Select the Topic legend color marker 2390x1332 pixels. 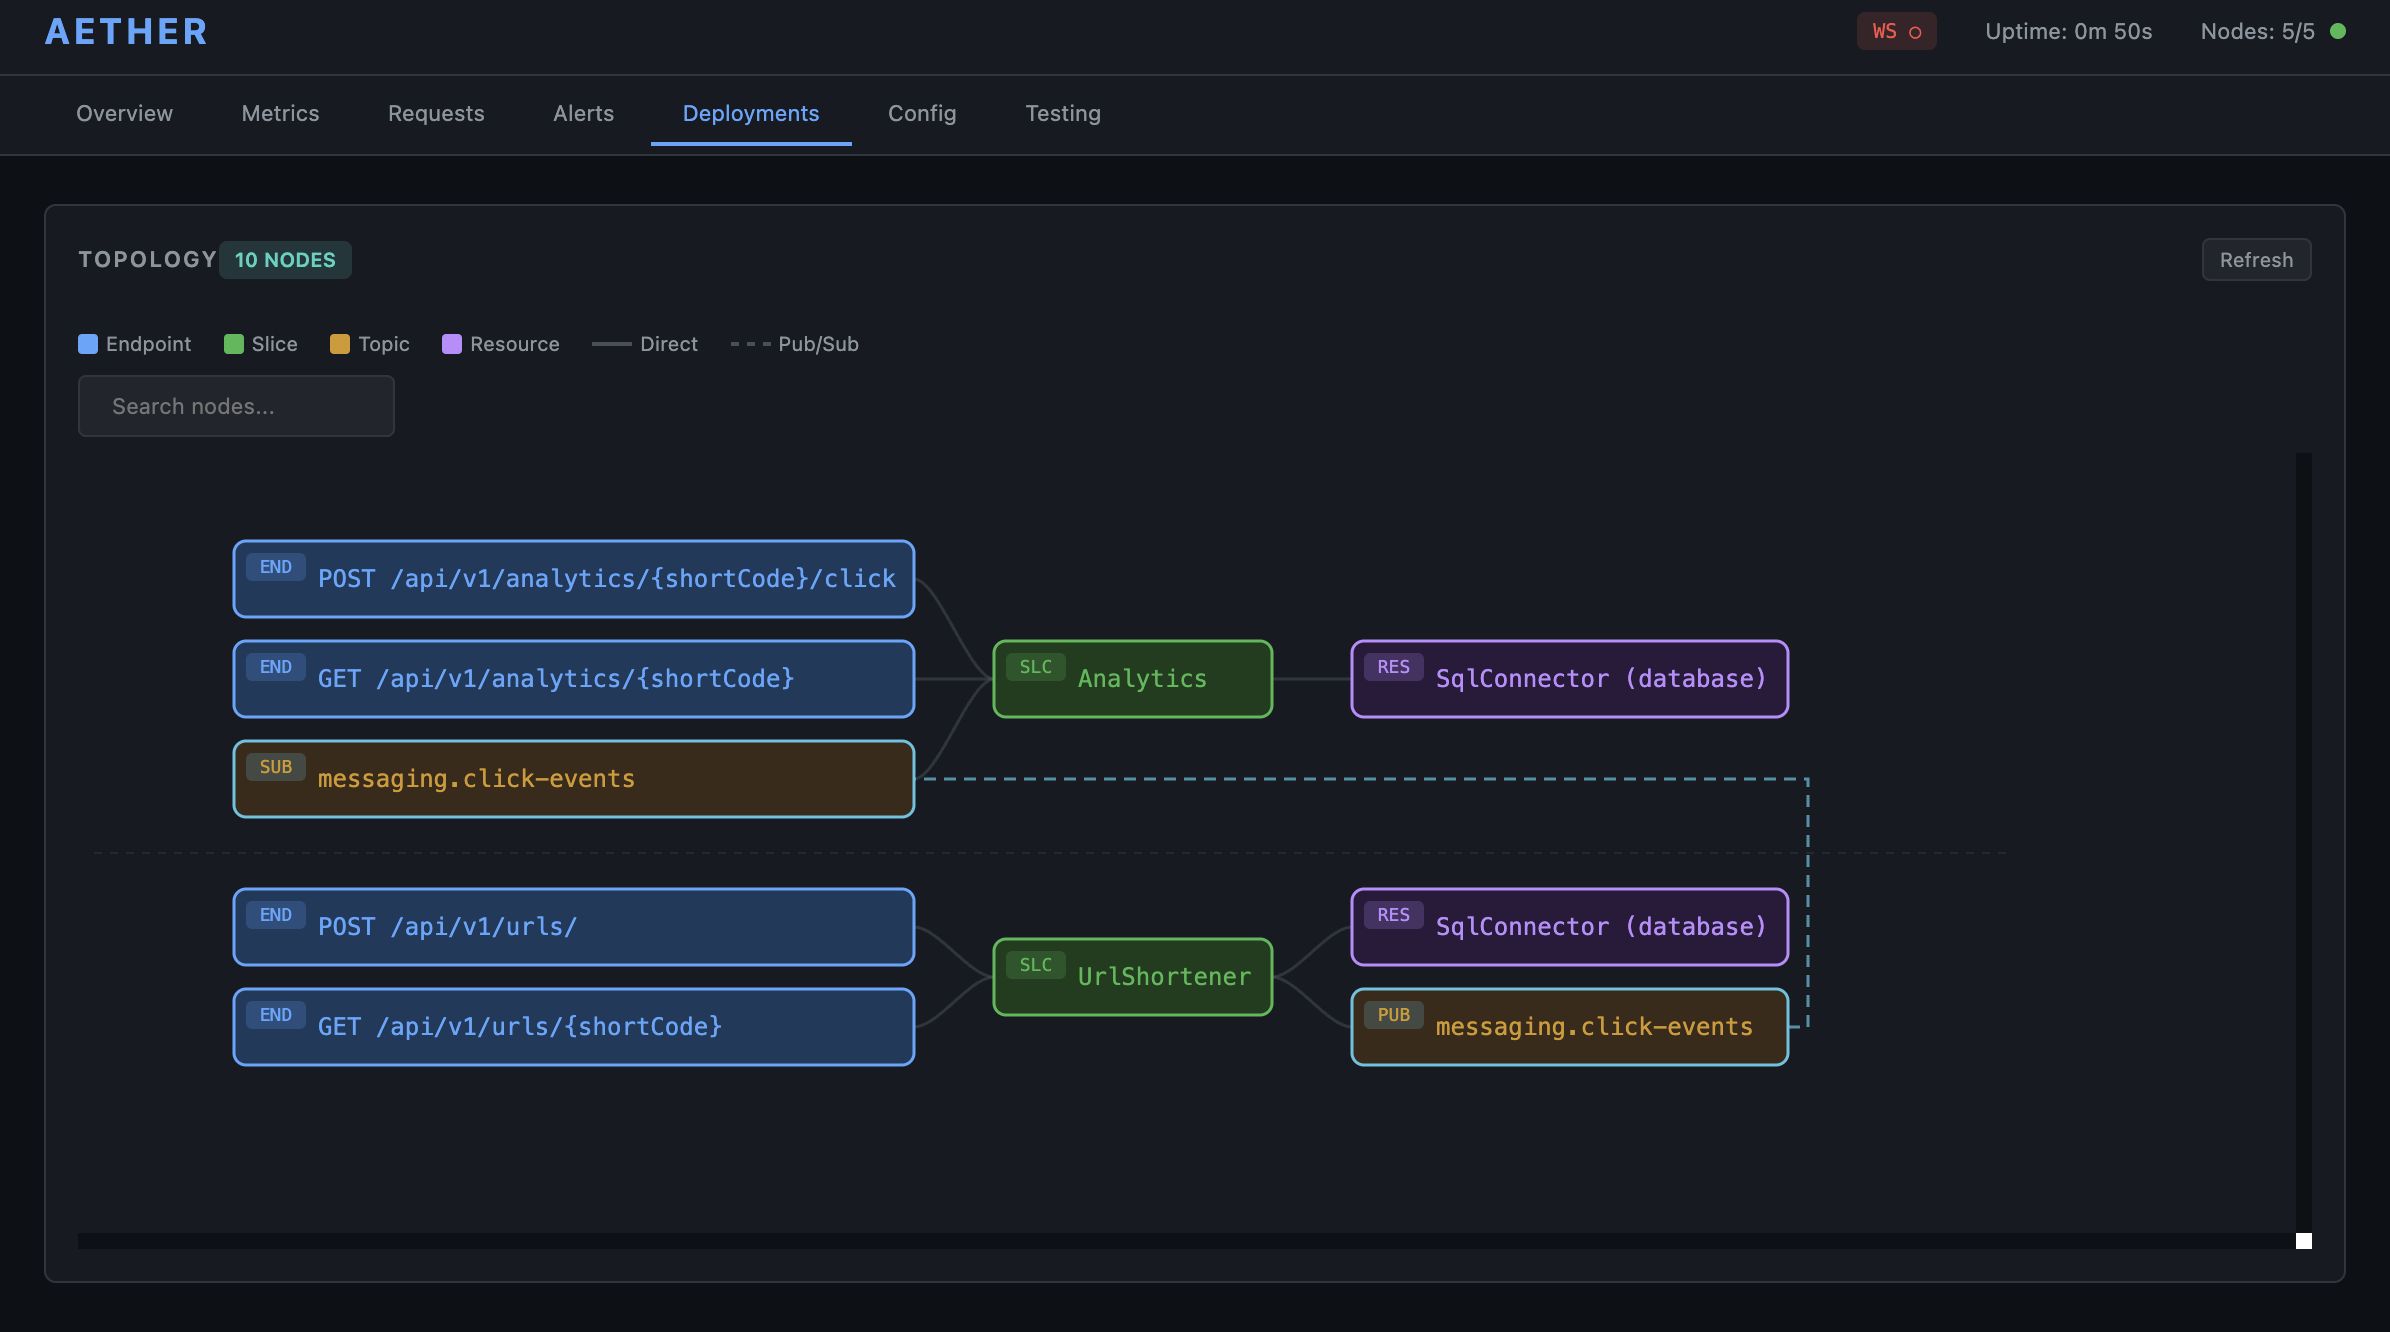click(x=339, y=343)
